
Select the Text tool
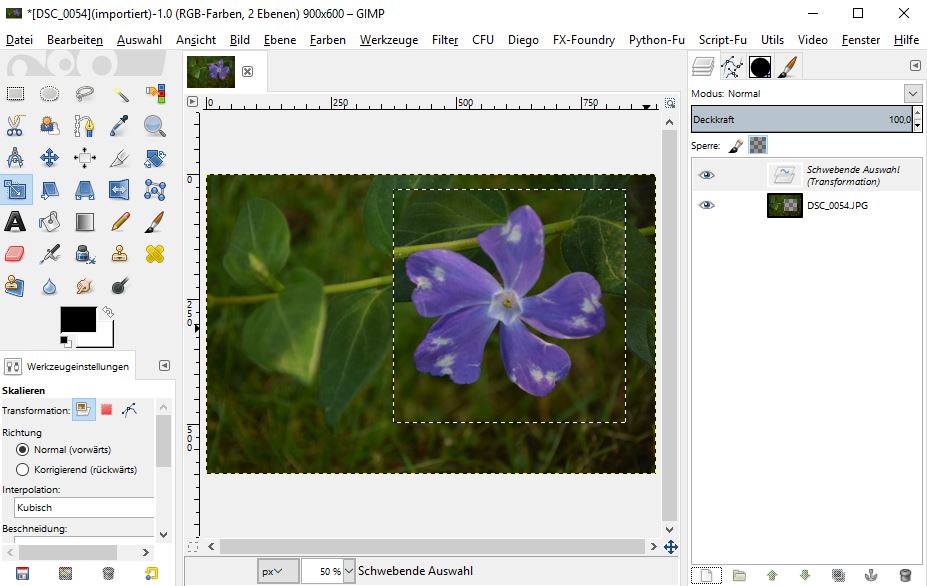coord(15,221)
